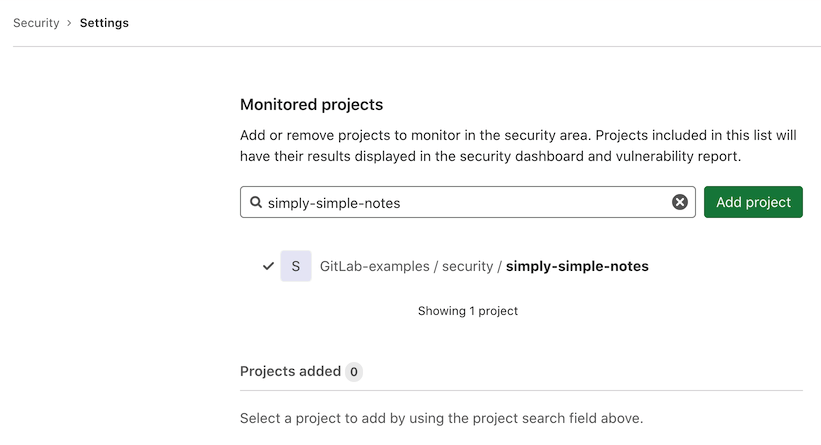The width and height of the screenshot is (821, 445).
Task: Select the simply-simple-notes project name
Action: coord(577,266)
